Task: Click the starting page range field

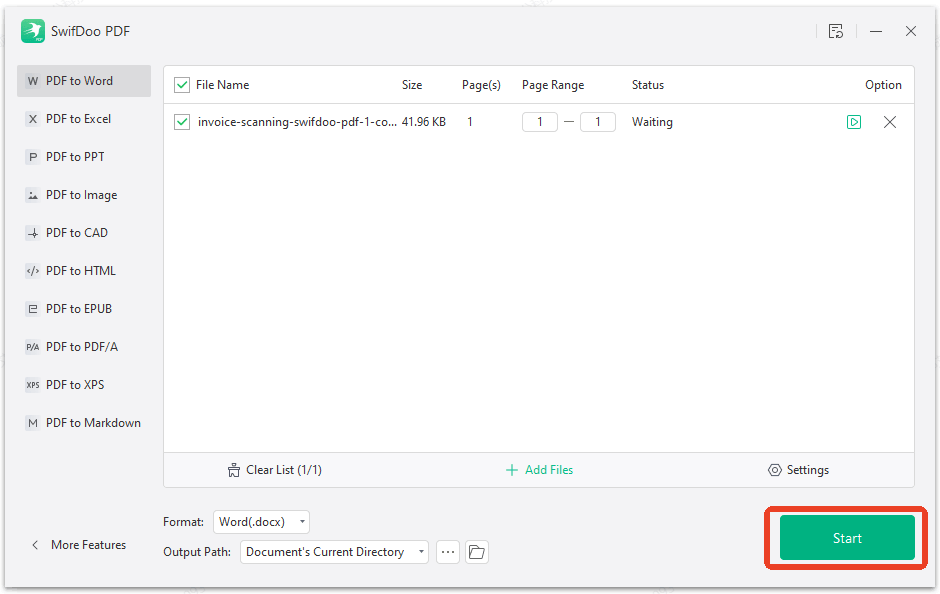Action: tap(539, 121)
